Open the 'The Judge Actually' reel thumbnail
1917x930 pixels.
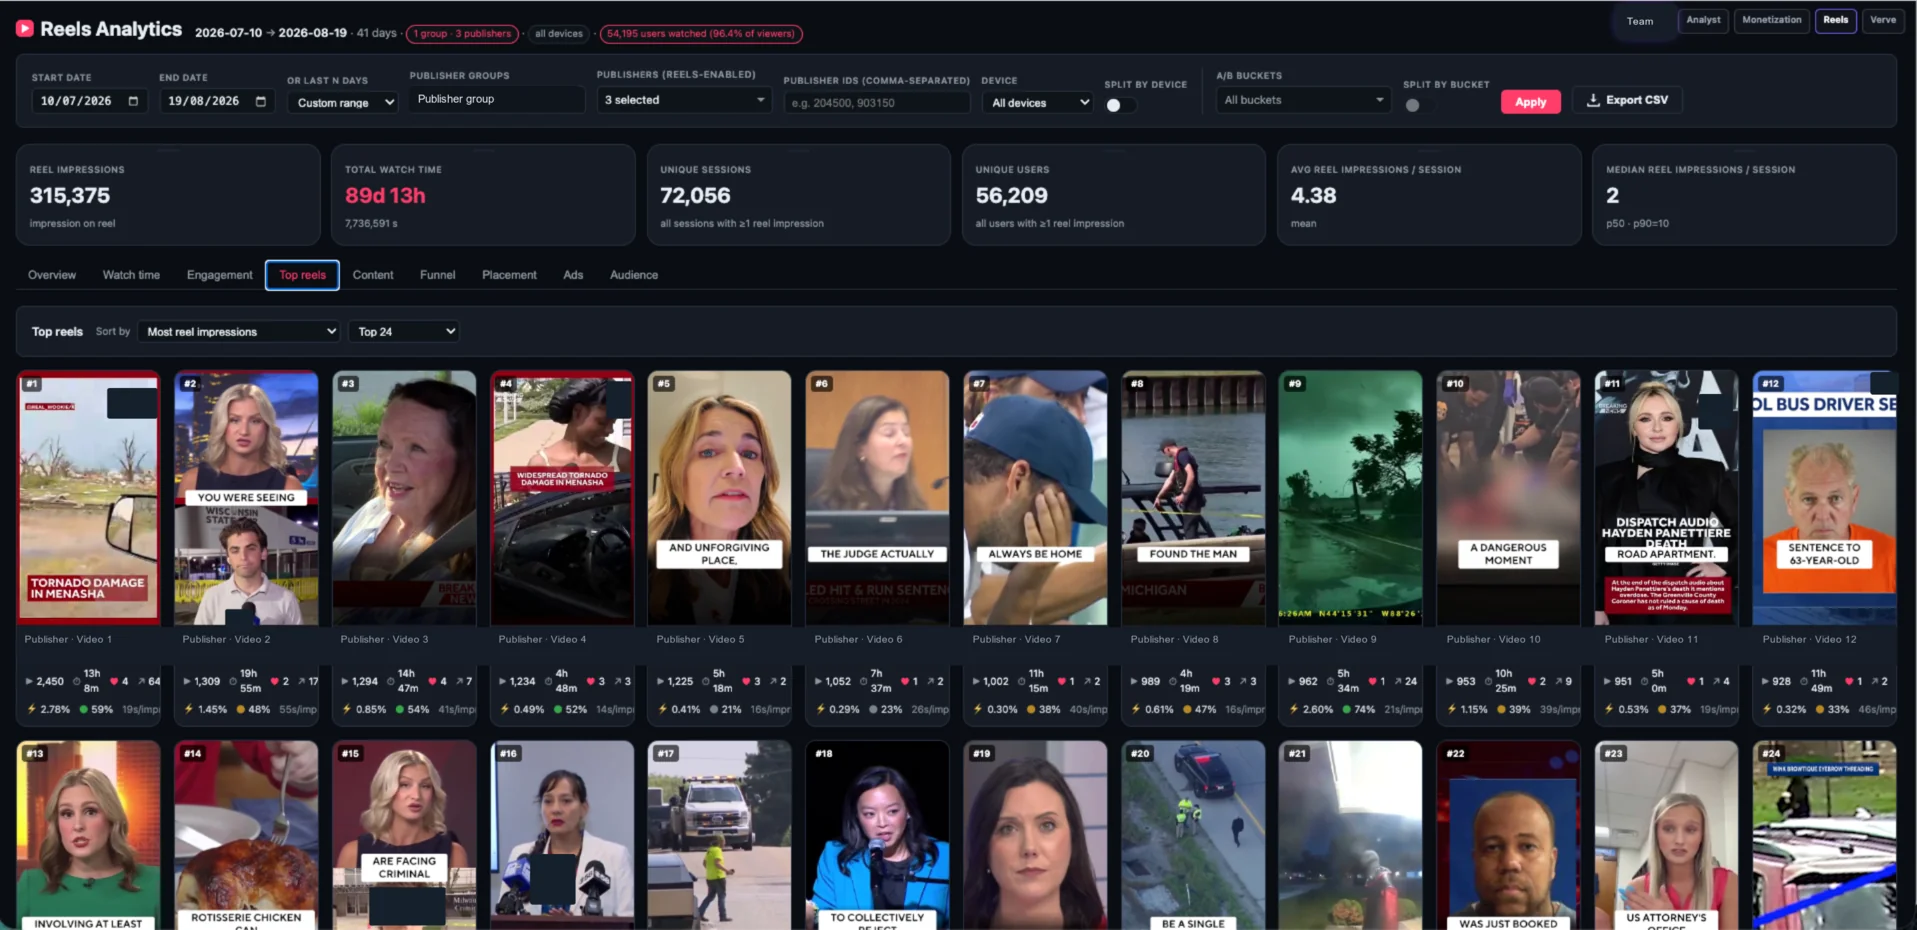(x=877, y=497)
